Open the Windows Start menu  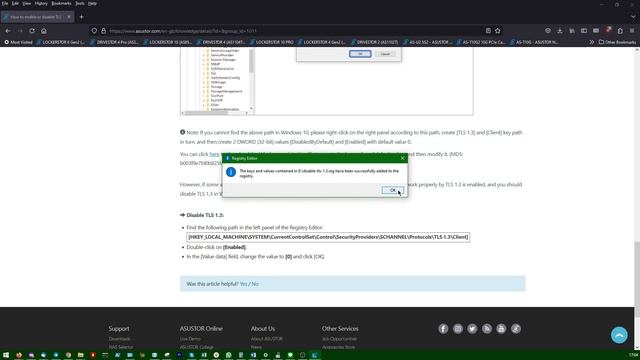point(6,355)
